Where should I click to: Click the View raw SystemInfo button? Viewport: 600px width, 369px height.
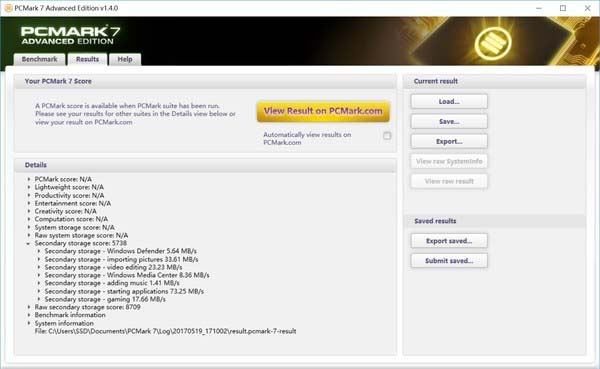click(x=449, y=161)
